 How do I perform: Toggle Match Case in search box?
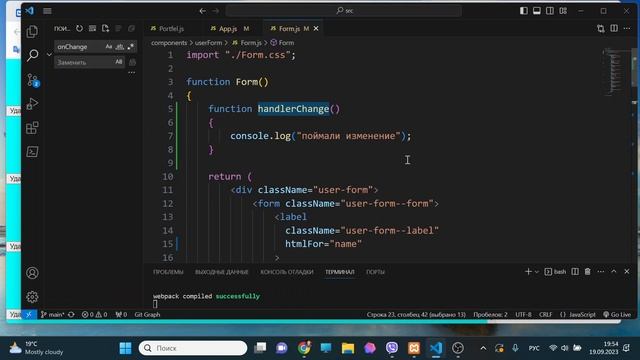[109, 47]
